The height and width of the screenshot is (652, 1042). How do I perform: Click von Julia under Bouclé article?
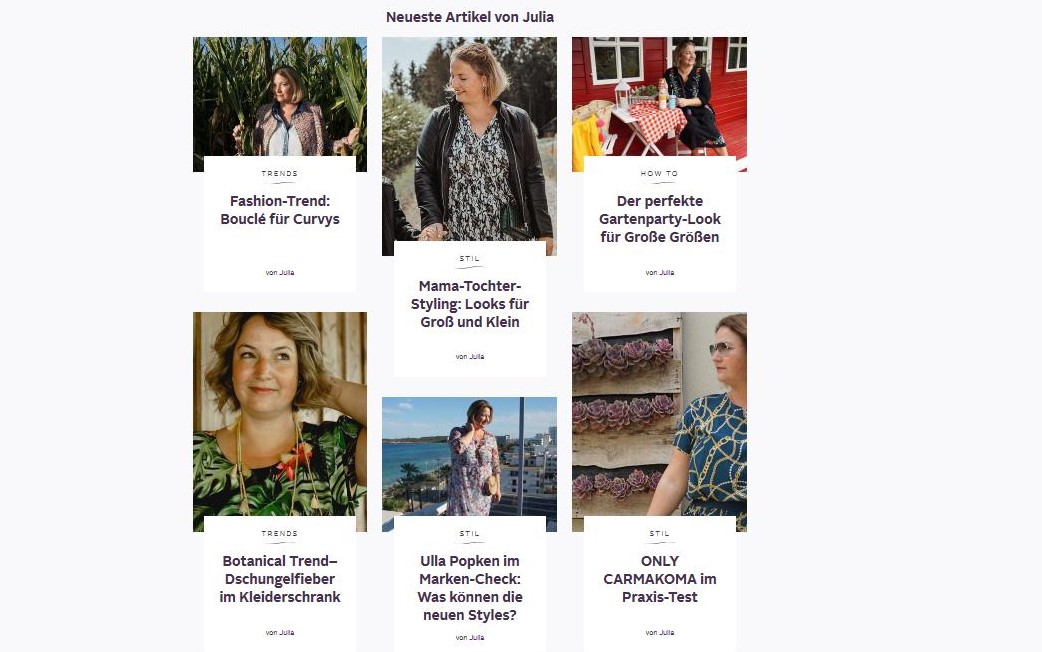click(280, 272)
